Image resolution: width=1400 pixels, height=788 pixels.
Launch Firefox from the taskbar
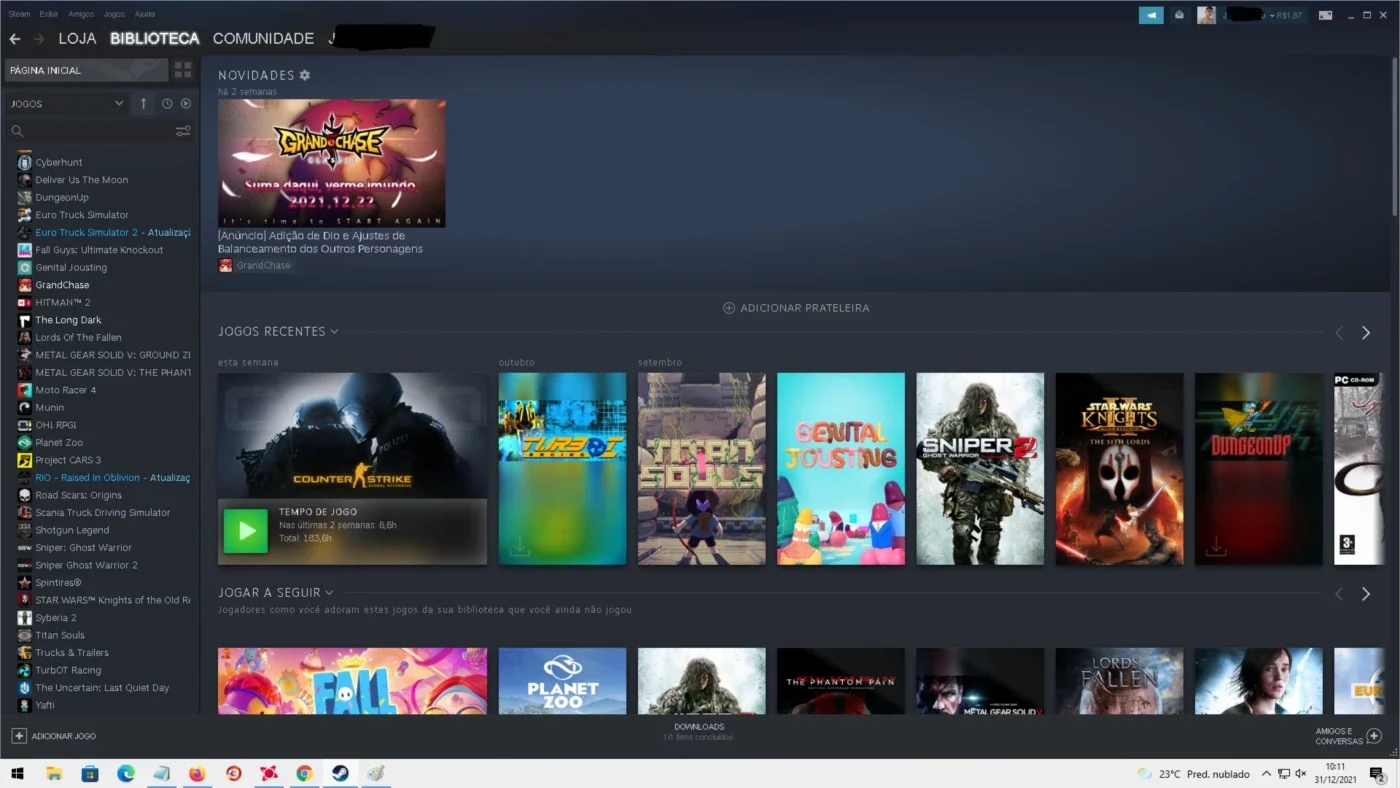tap(197, 774)
